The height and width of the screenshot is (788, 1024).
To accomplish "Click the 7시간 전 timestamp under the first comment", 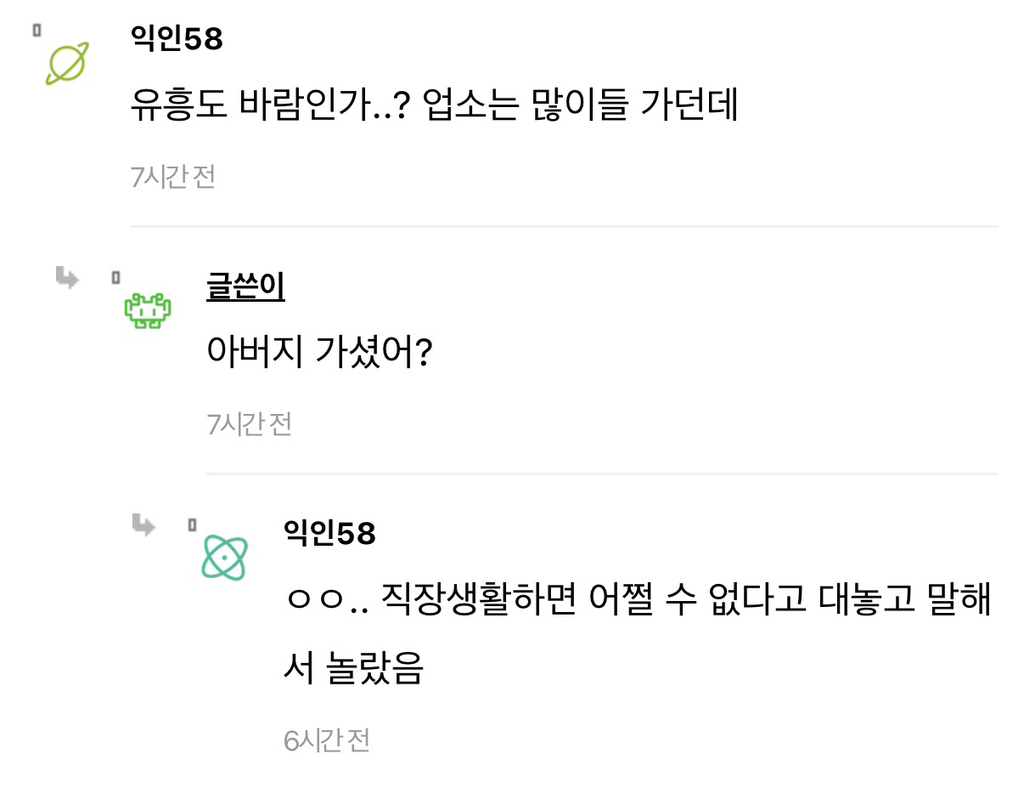I will [173, 177].
